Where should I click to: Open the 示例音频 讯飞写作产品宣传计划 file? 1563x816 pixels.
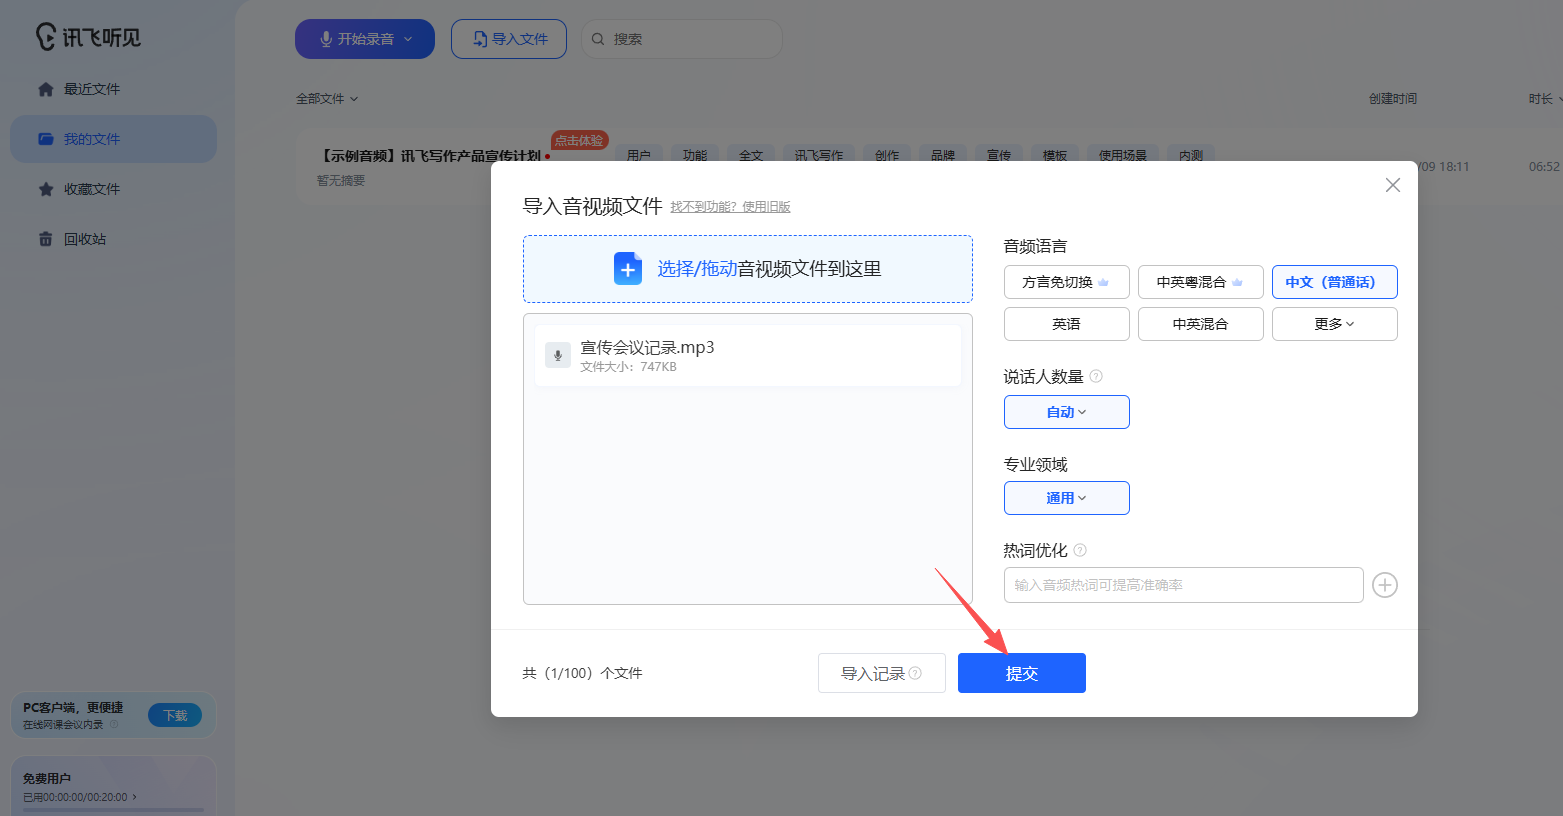(430, 156)
